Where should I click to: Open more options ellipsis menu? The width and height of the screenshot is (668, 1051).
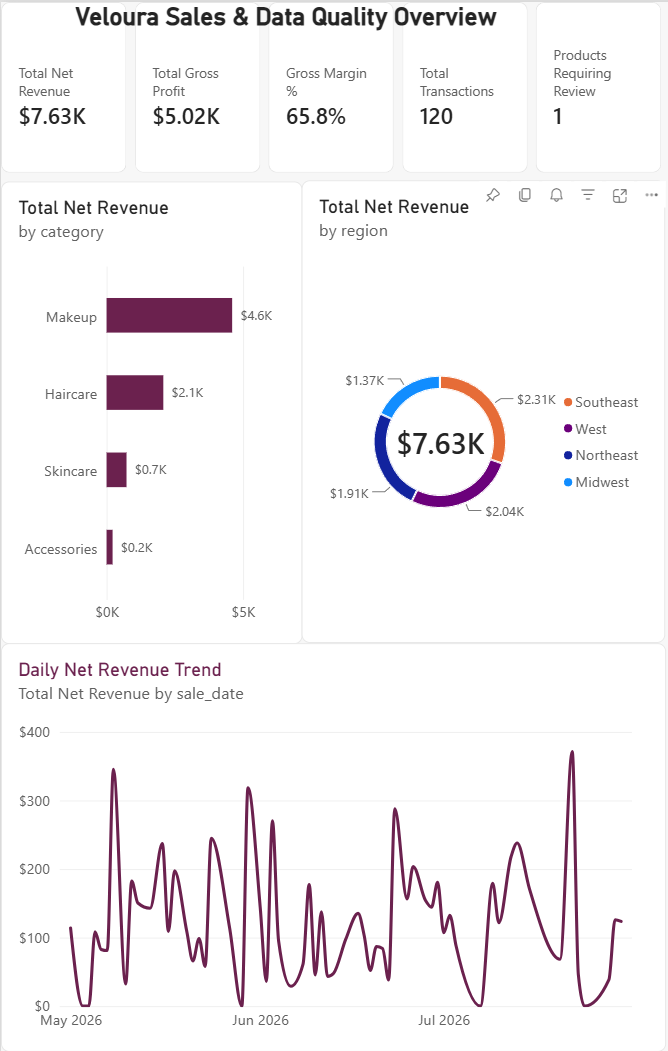tap(651, 195)
